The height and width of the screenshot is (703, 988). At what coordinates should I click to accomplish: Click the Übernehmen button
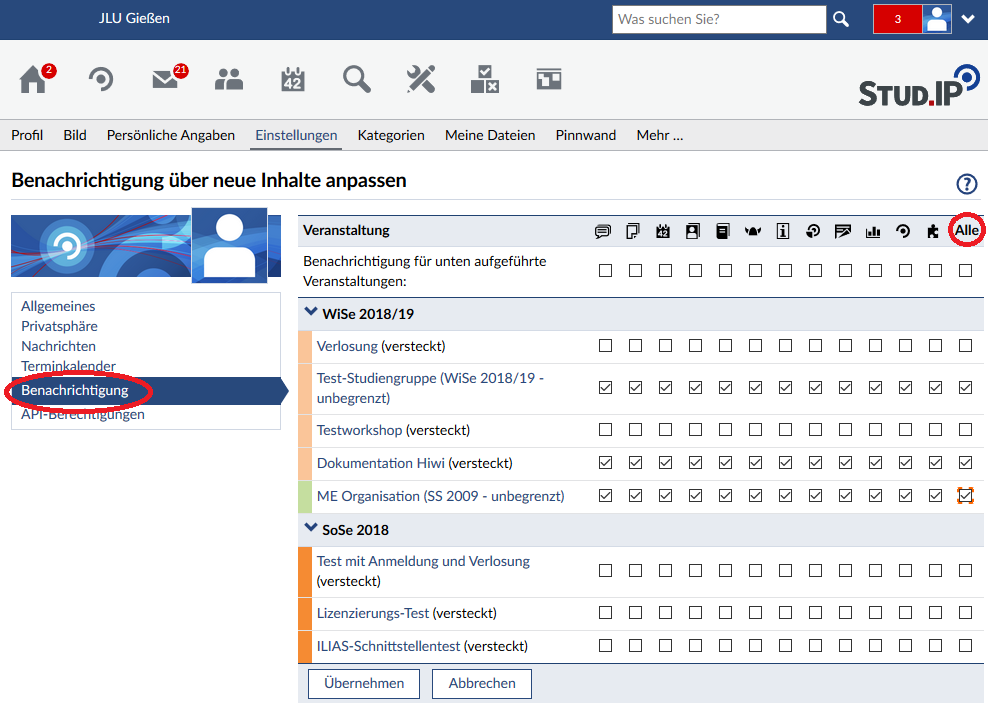(364, 684)
